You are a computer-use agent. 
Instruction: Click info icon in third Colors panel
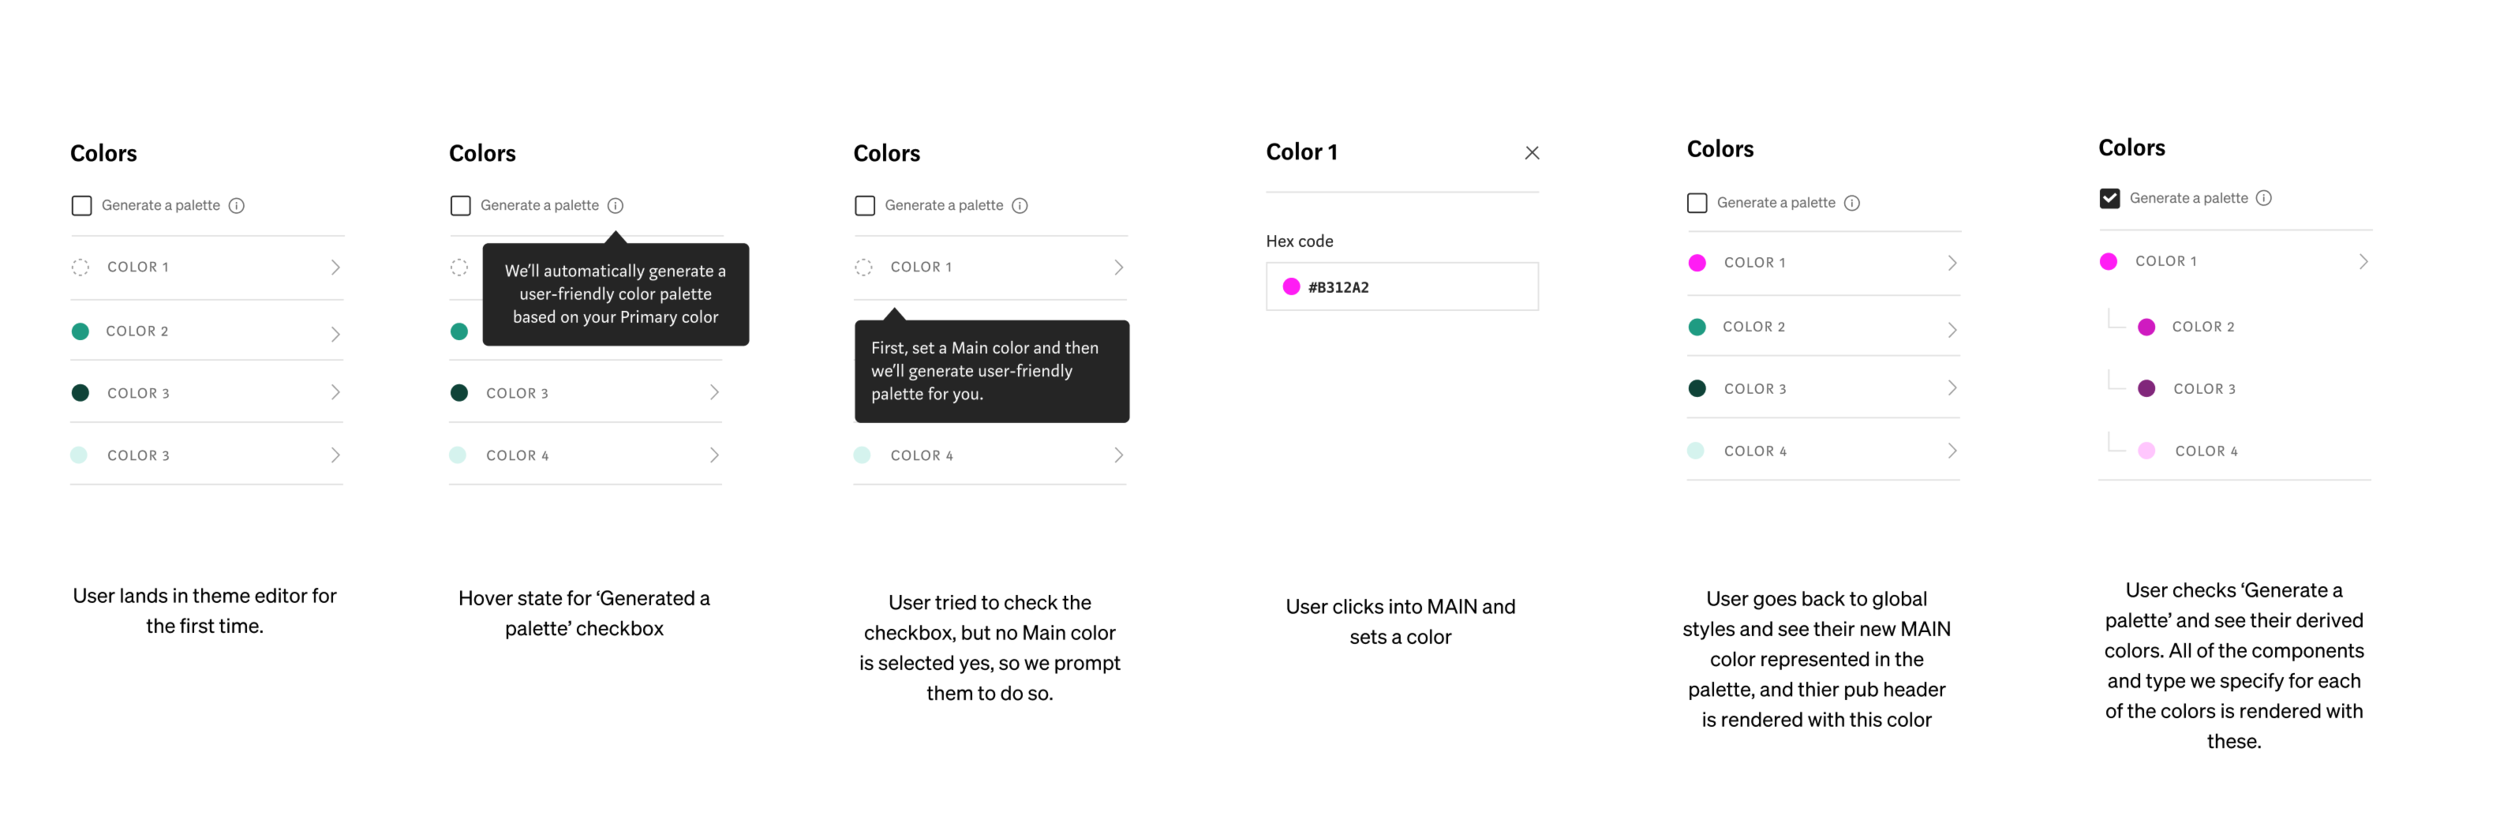point(1020,206)
